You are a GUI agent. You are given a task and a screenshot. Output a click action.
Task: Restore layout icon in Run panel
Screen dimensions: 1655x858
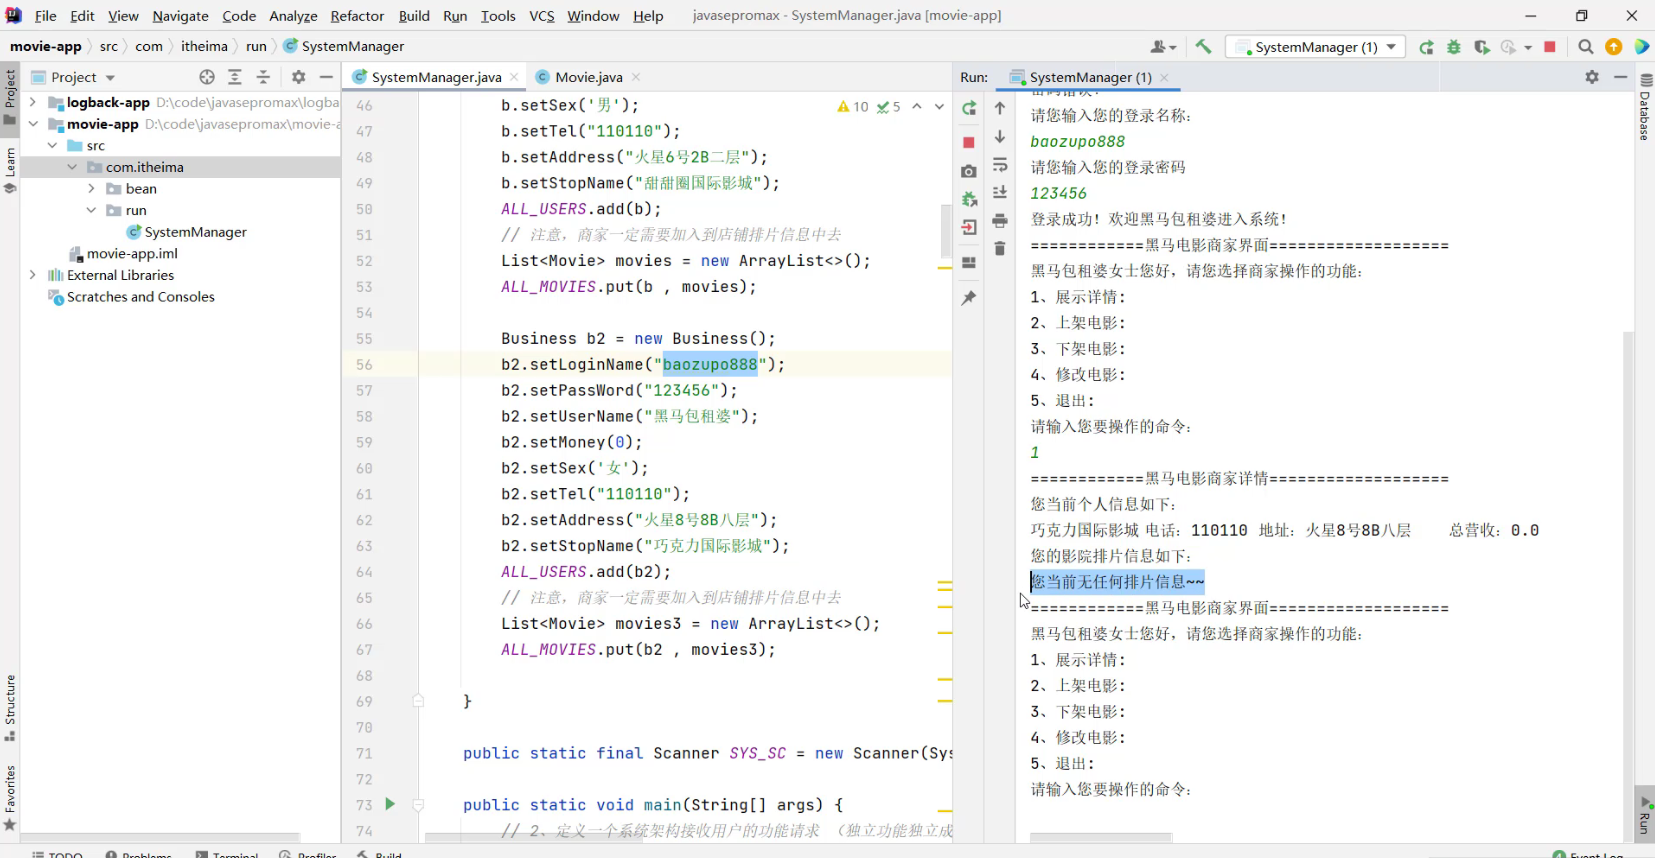(969, 262)
